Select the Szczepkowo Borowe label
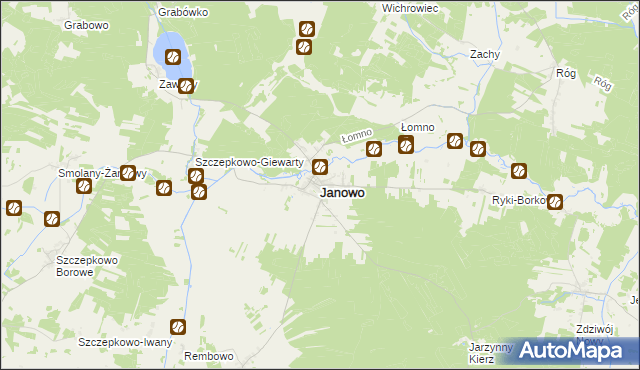The width and height of the screenshot is (640, 370). click(x=87, y=266)
